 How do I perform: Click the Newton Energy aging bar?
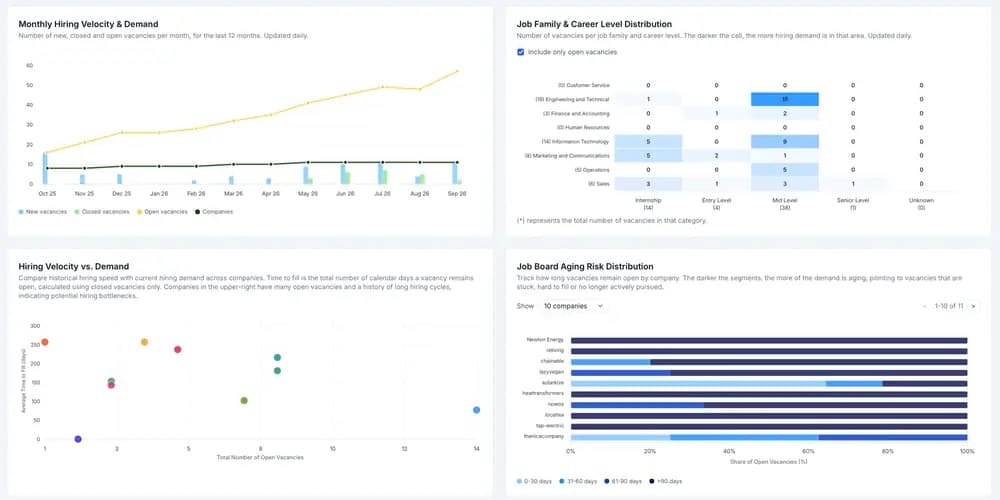(769, 341)
